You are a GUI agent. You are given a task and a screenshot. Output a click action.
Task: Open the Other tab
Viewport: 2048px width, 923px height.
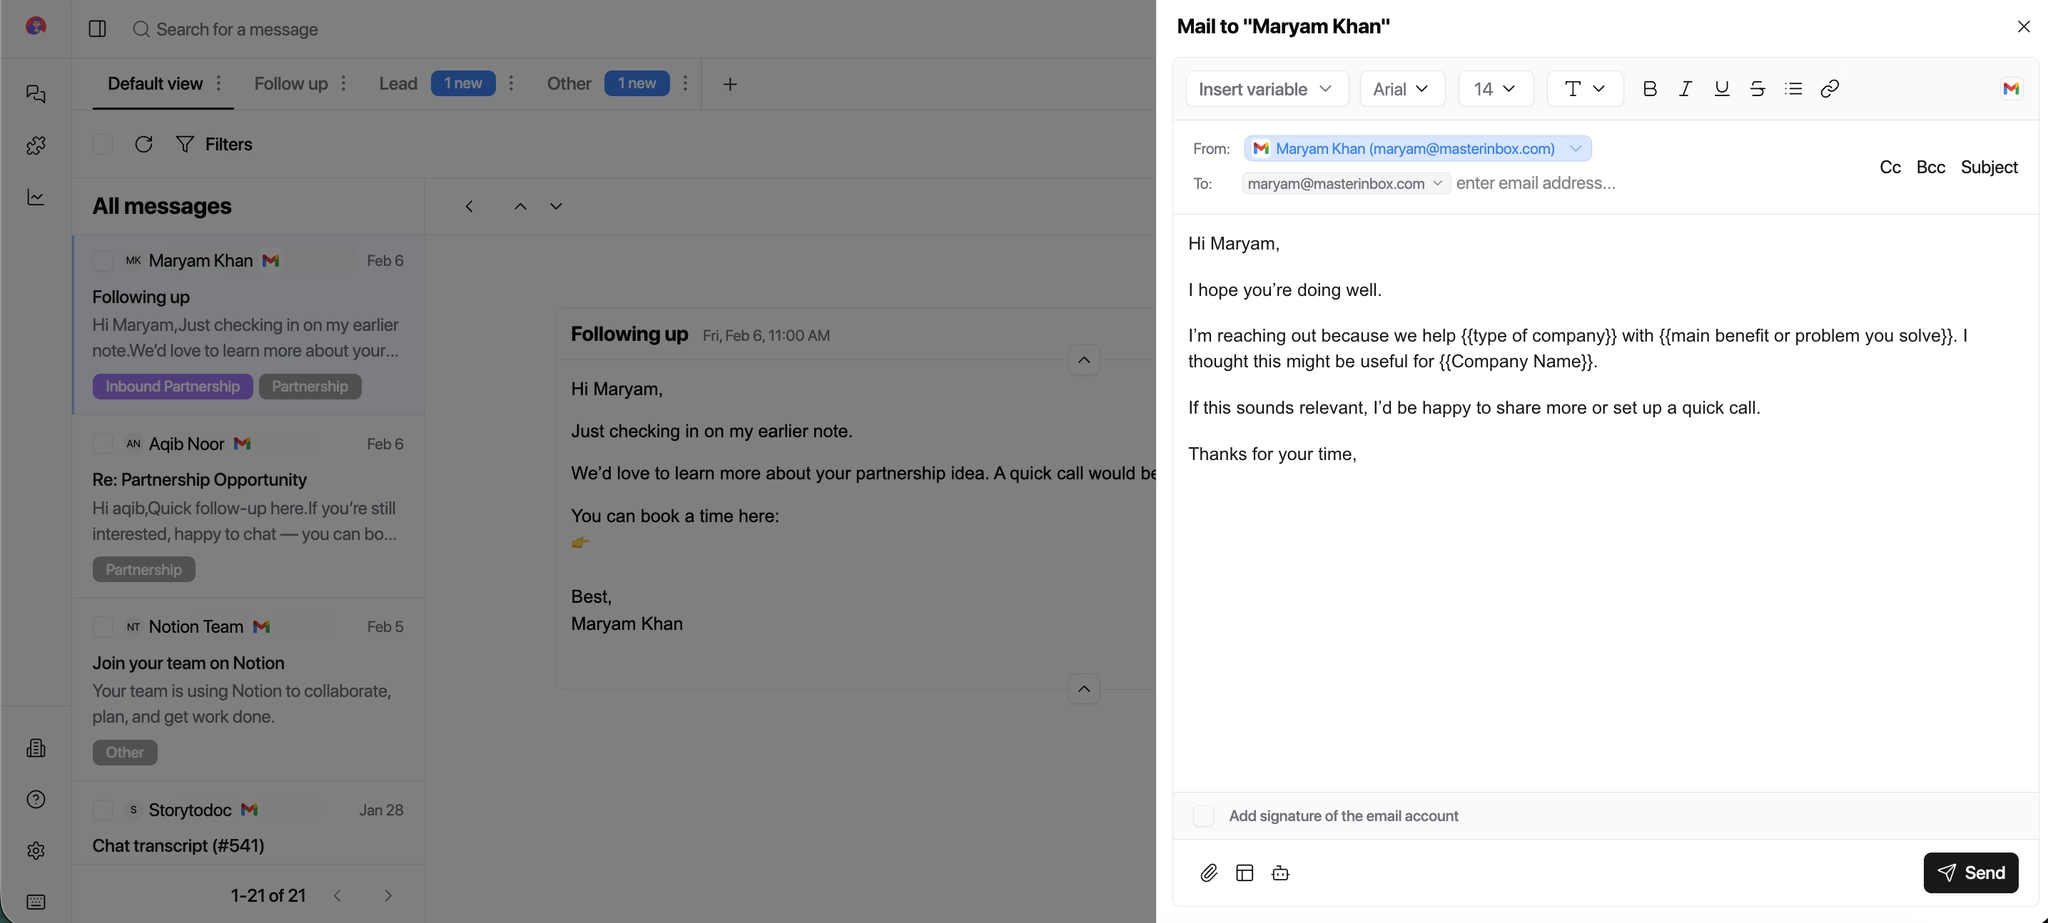(569, 83)
